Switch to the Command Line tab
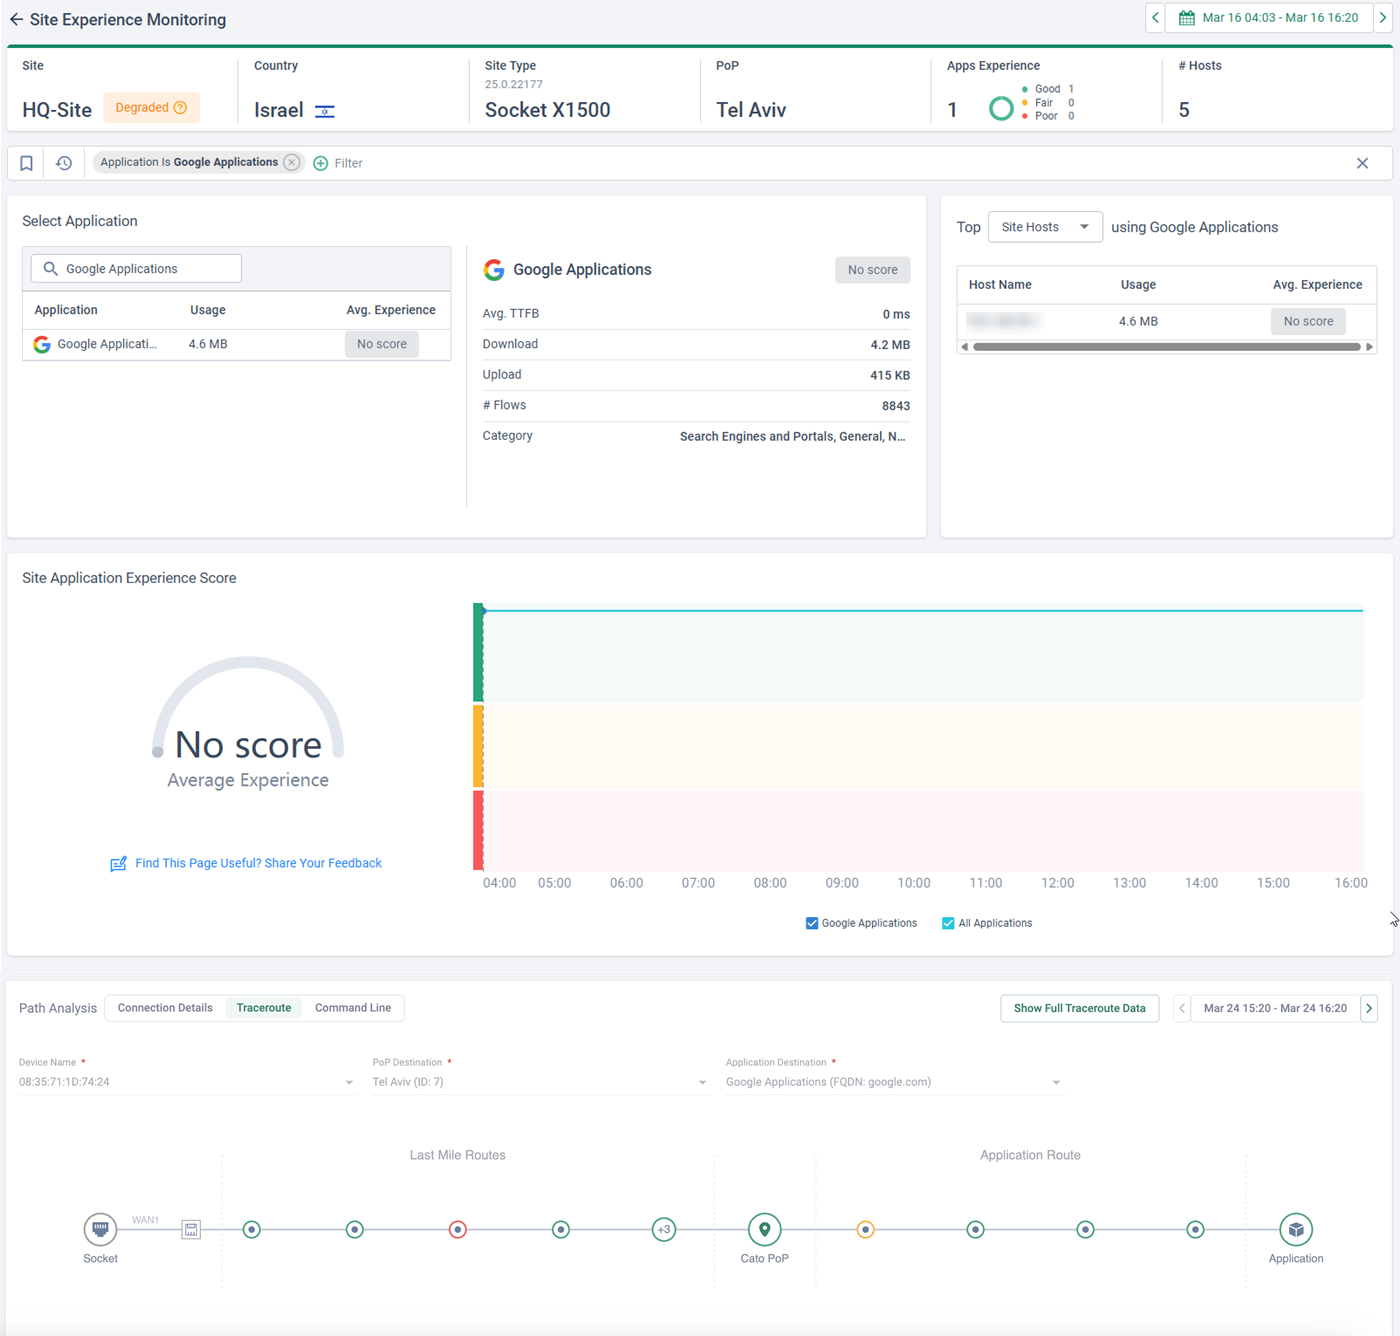 point(353,1008)
